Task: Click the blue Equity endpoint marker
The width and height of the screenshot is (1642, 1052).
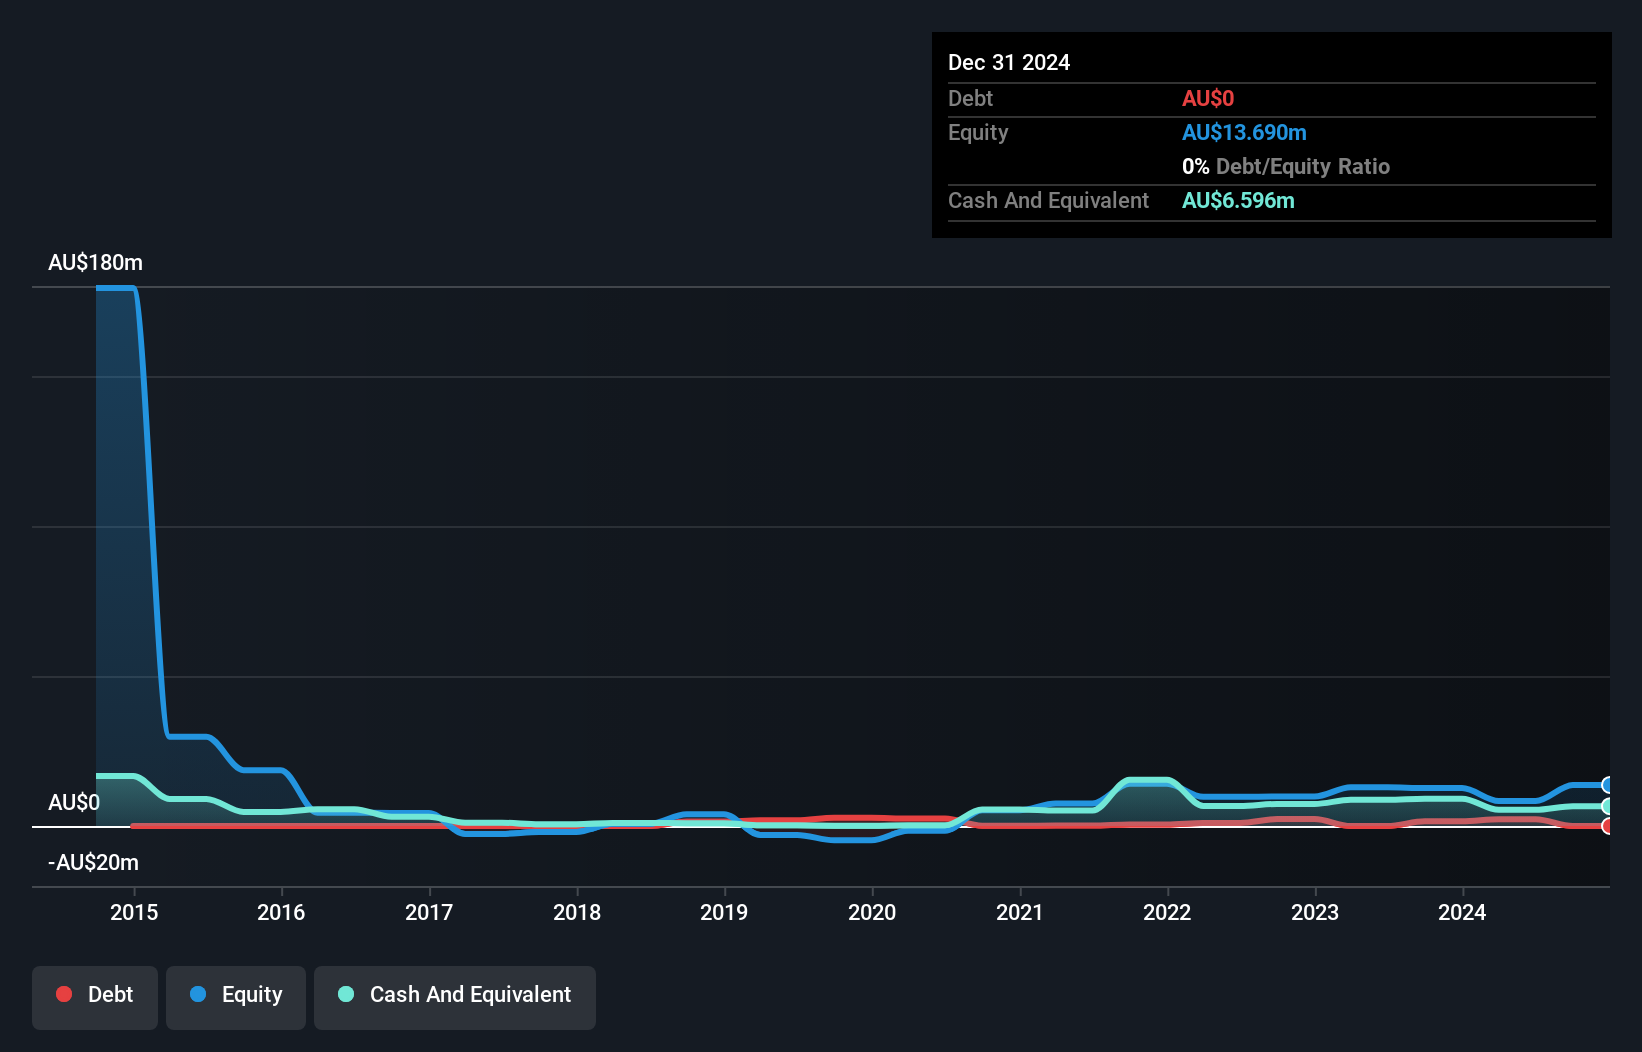Action: point(1607,785)
